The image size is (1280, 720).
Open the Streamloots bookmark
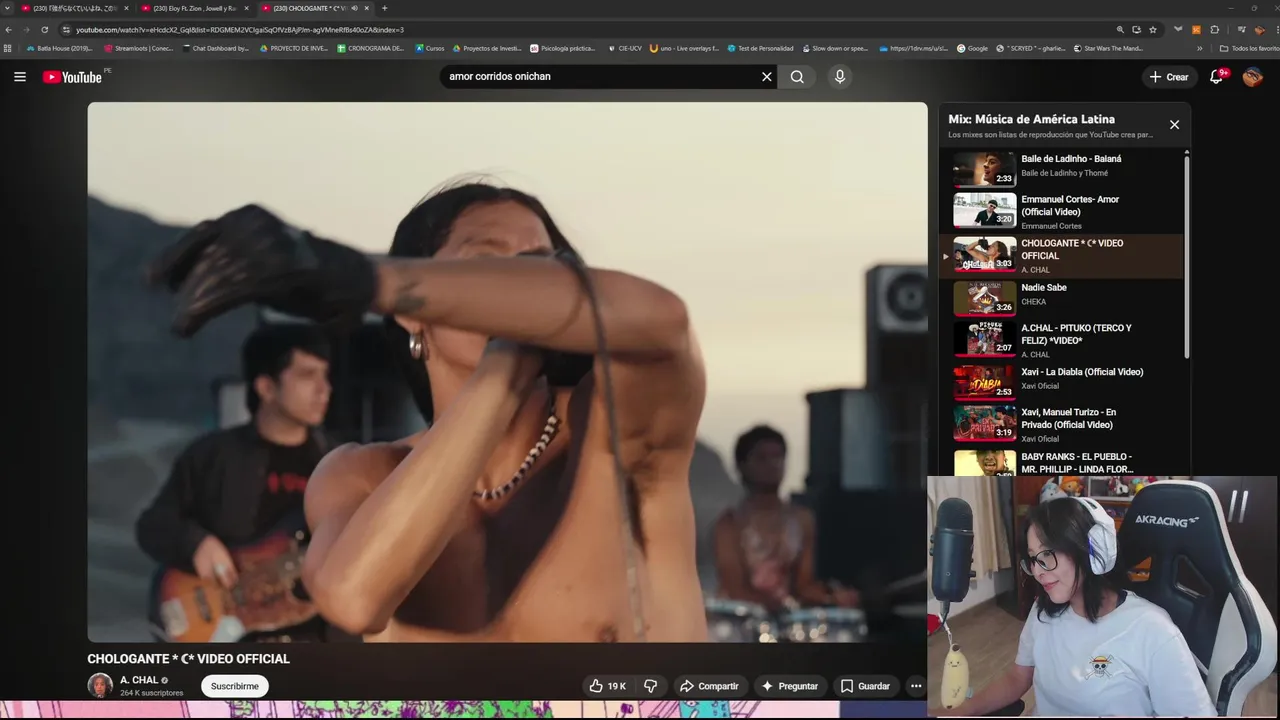click(x=139, y=48)
